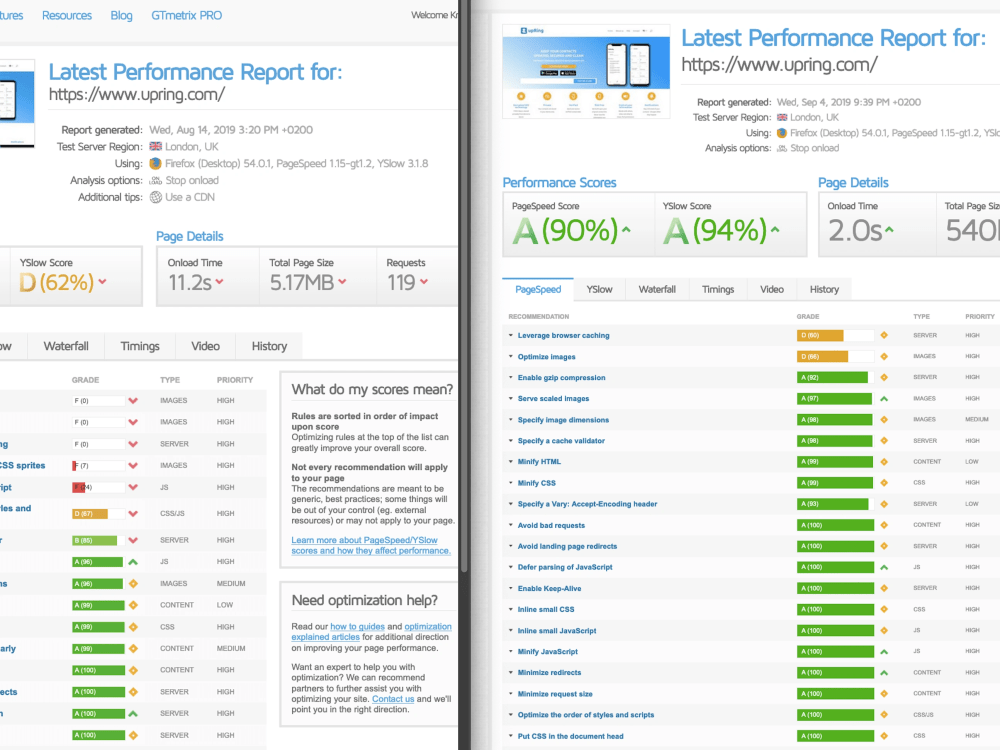The height and width of the screenshot is (750, 1000).
Task: Open Blog in left window navigation
Action: click(x=121, y=15)
